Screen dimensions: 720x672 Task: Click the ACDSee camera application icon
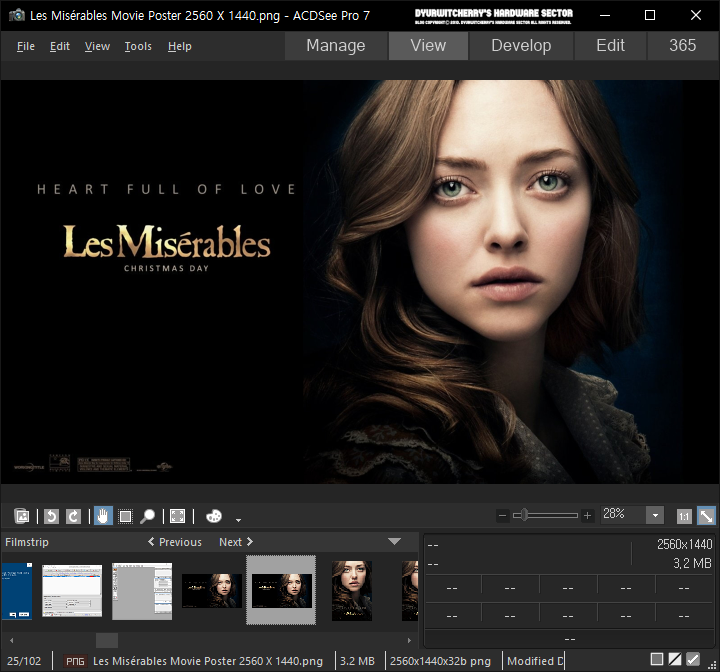tap(17, 15)
